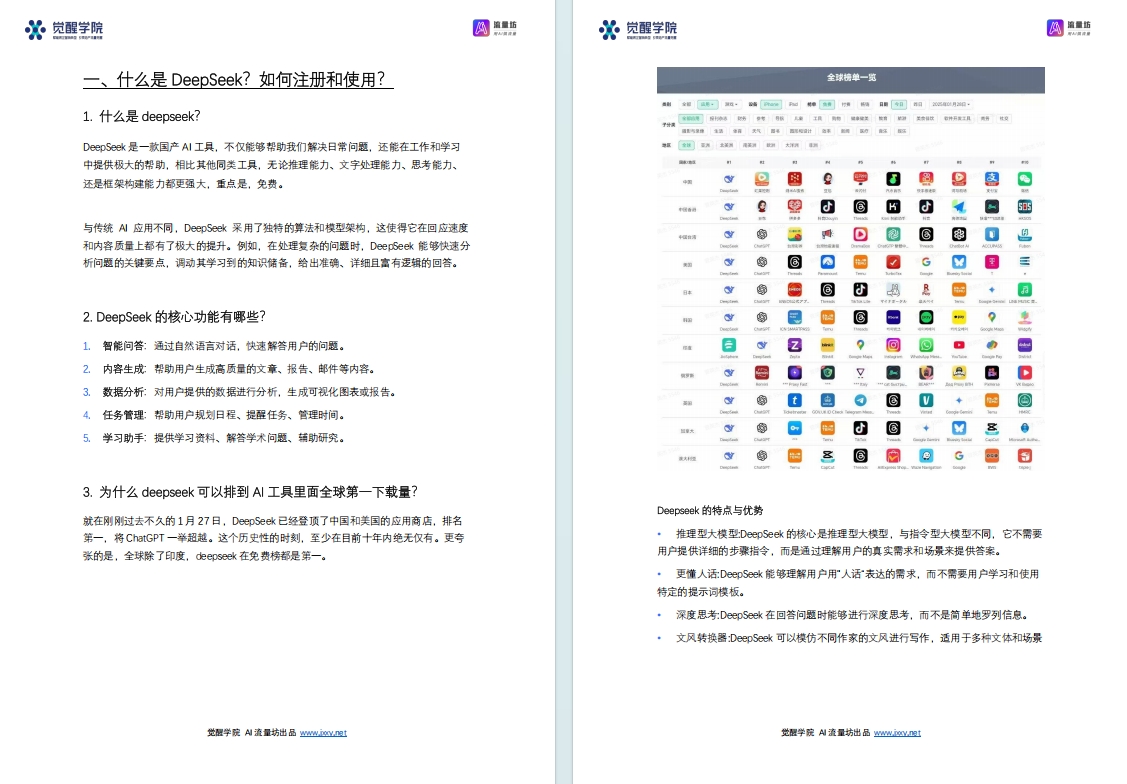Click the subheading 2. DeepSeek 的核心功能有哪些?
Viewport: 1127px width, 784px height.
[x=174, y=317]
